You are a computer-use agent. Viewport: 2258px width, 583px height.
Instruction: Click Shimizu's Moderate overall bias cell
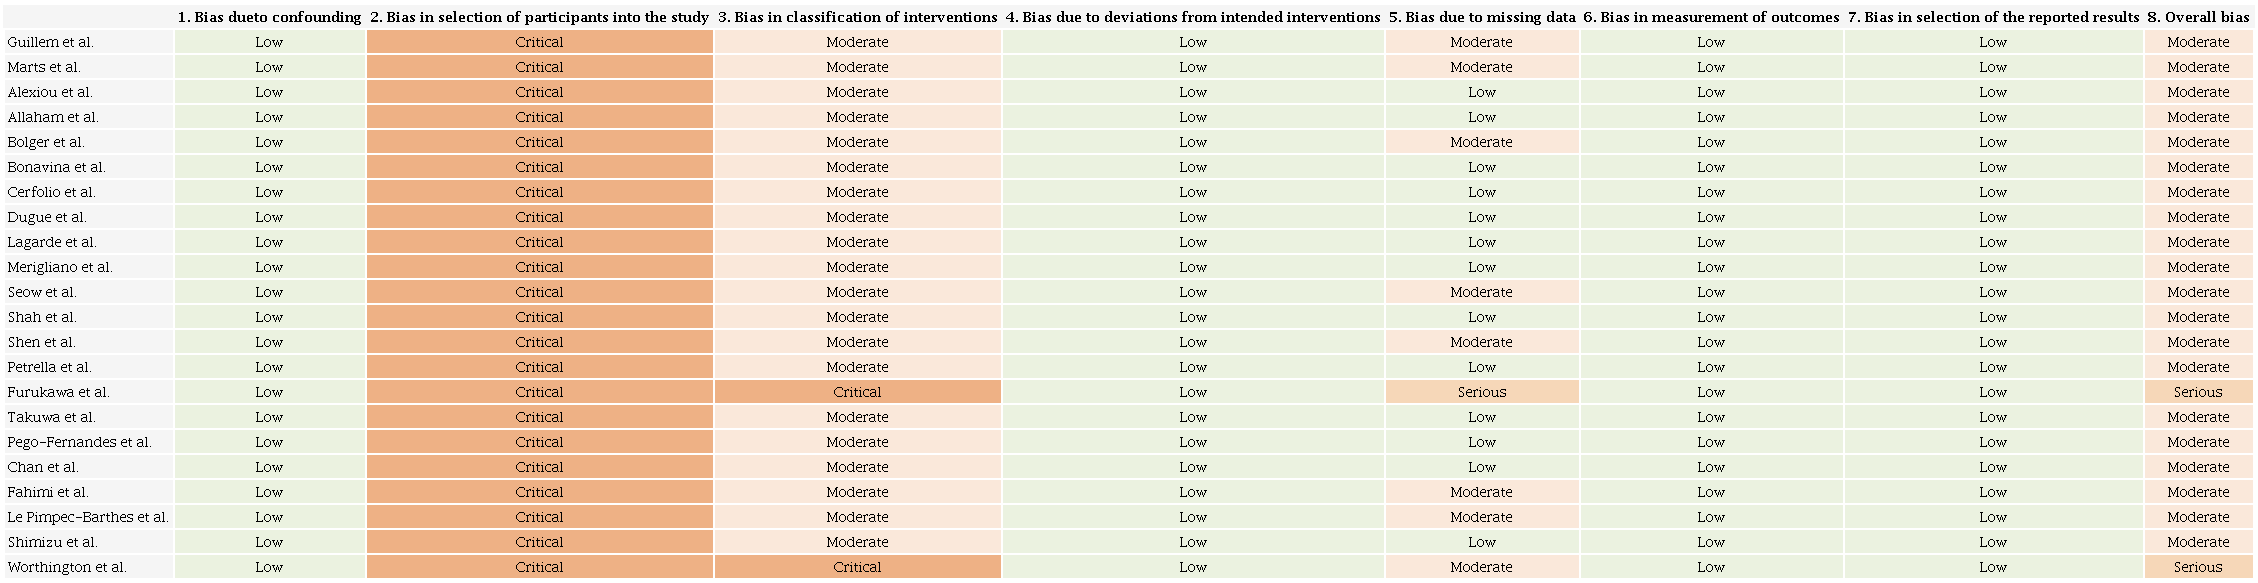coord(2197,542)
